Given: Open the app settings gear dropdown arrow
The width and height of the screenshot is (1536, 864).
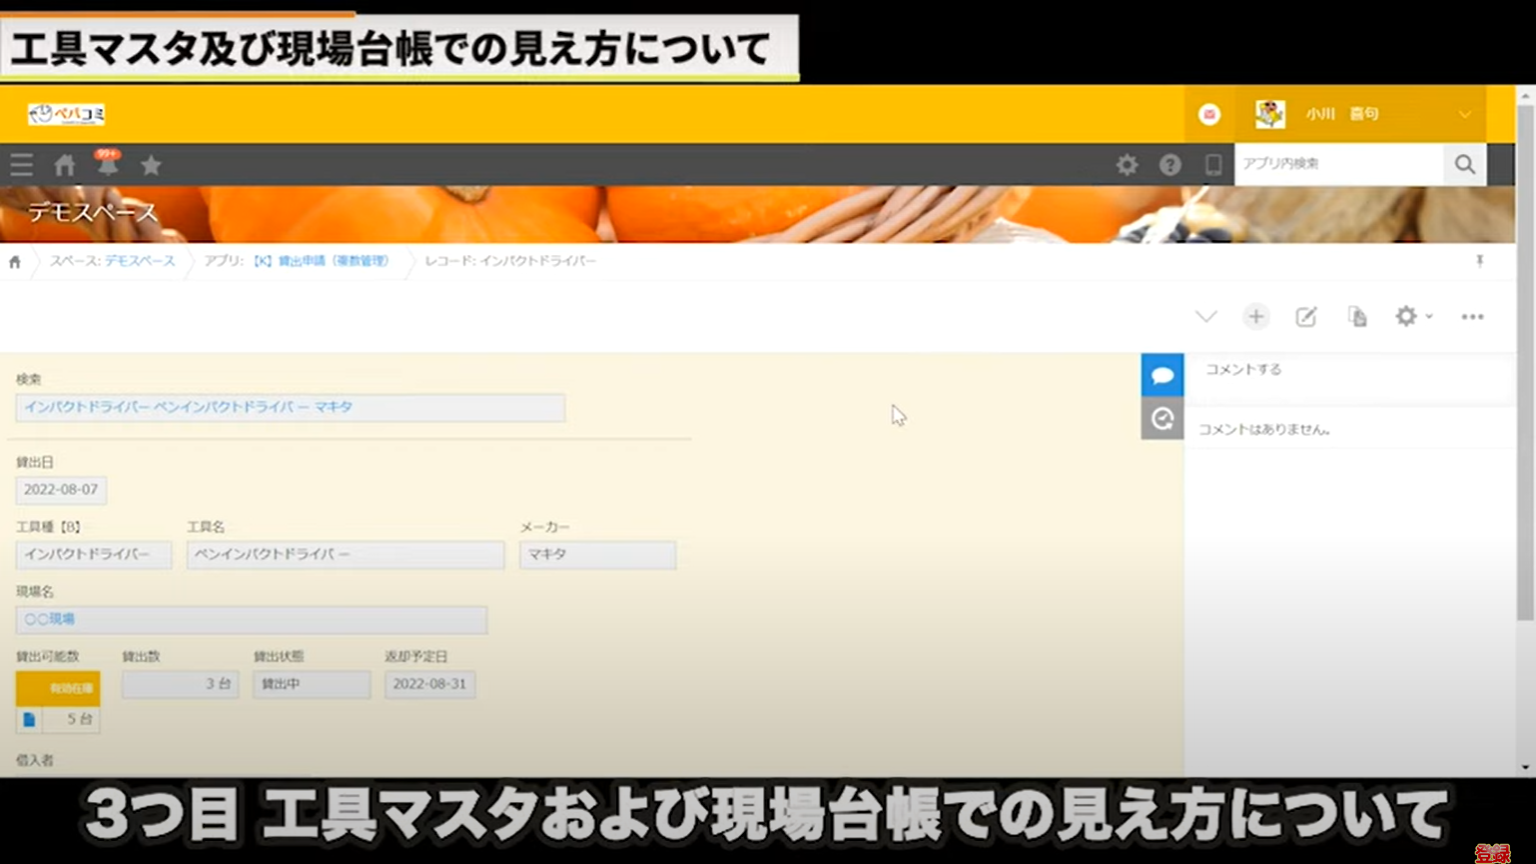Looking at the screenshot, I should click(1426, 317).
